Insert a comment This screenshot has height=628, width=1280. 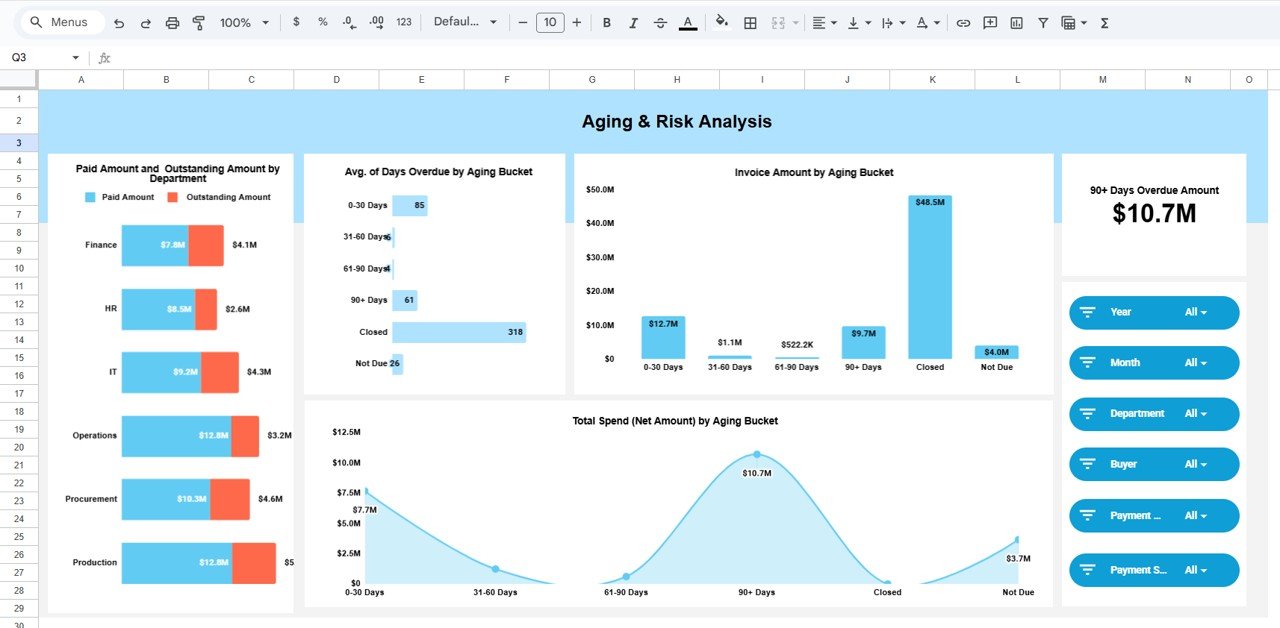click(x=989, y=21)
